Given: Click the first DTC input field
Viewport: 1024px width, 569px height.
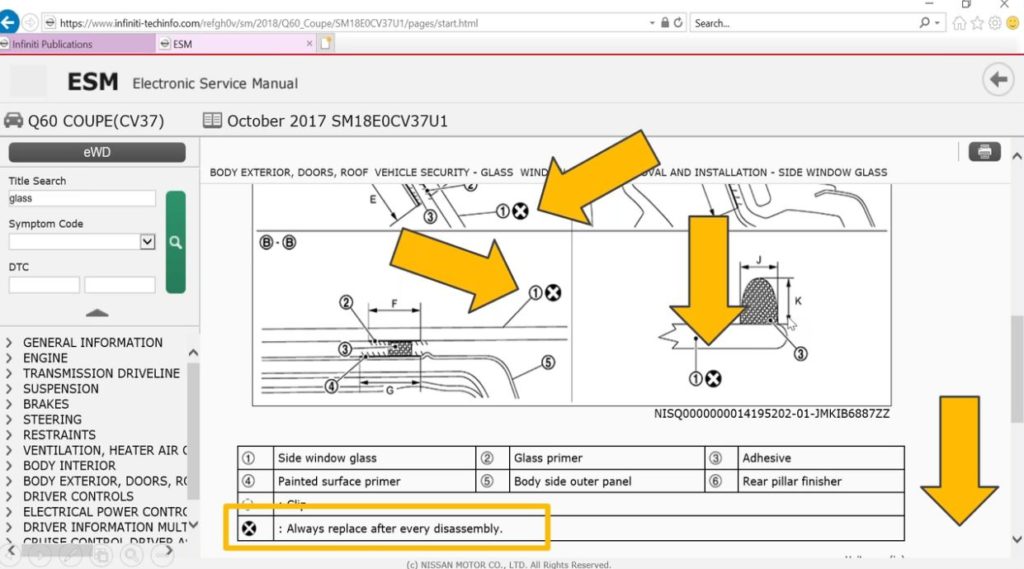Looking at the screenshot, I should point(44,285).
